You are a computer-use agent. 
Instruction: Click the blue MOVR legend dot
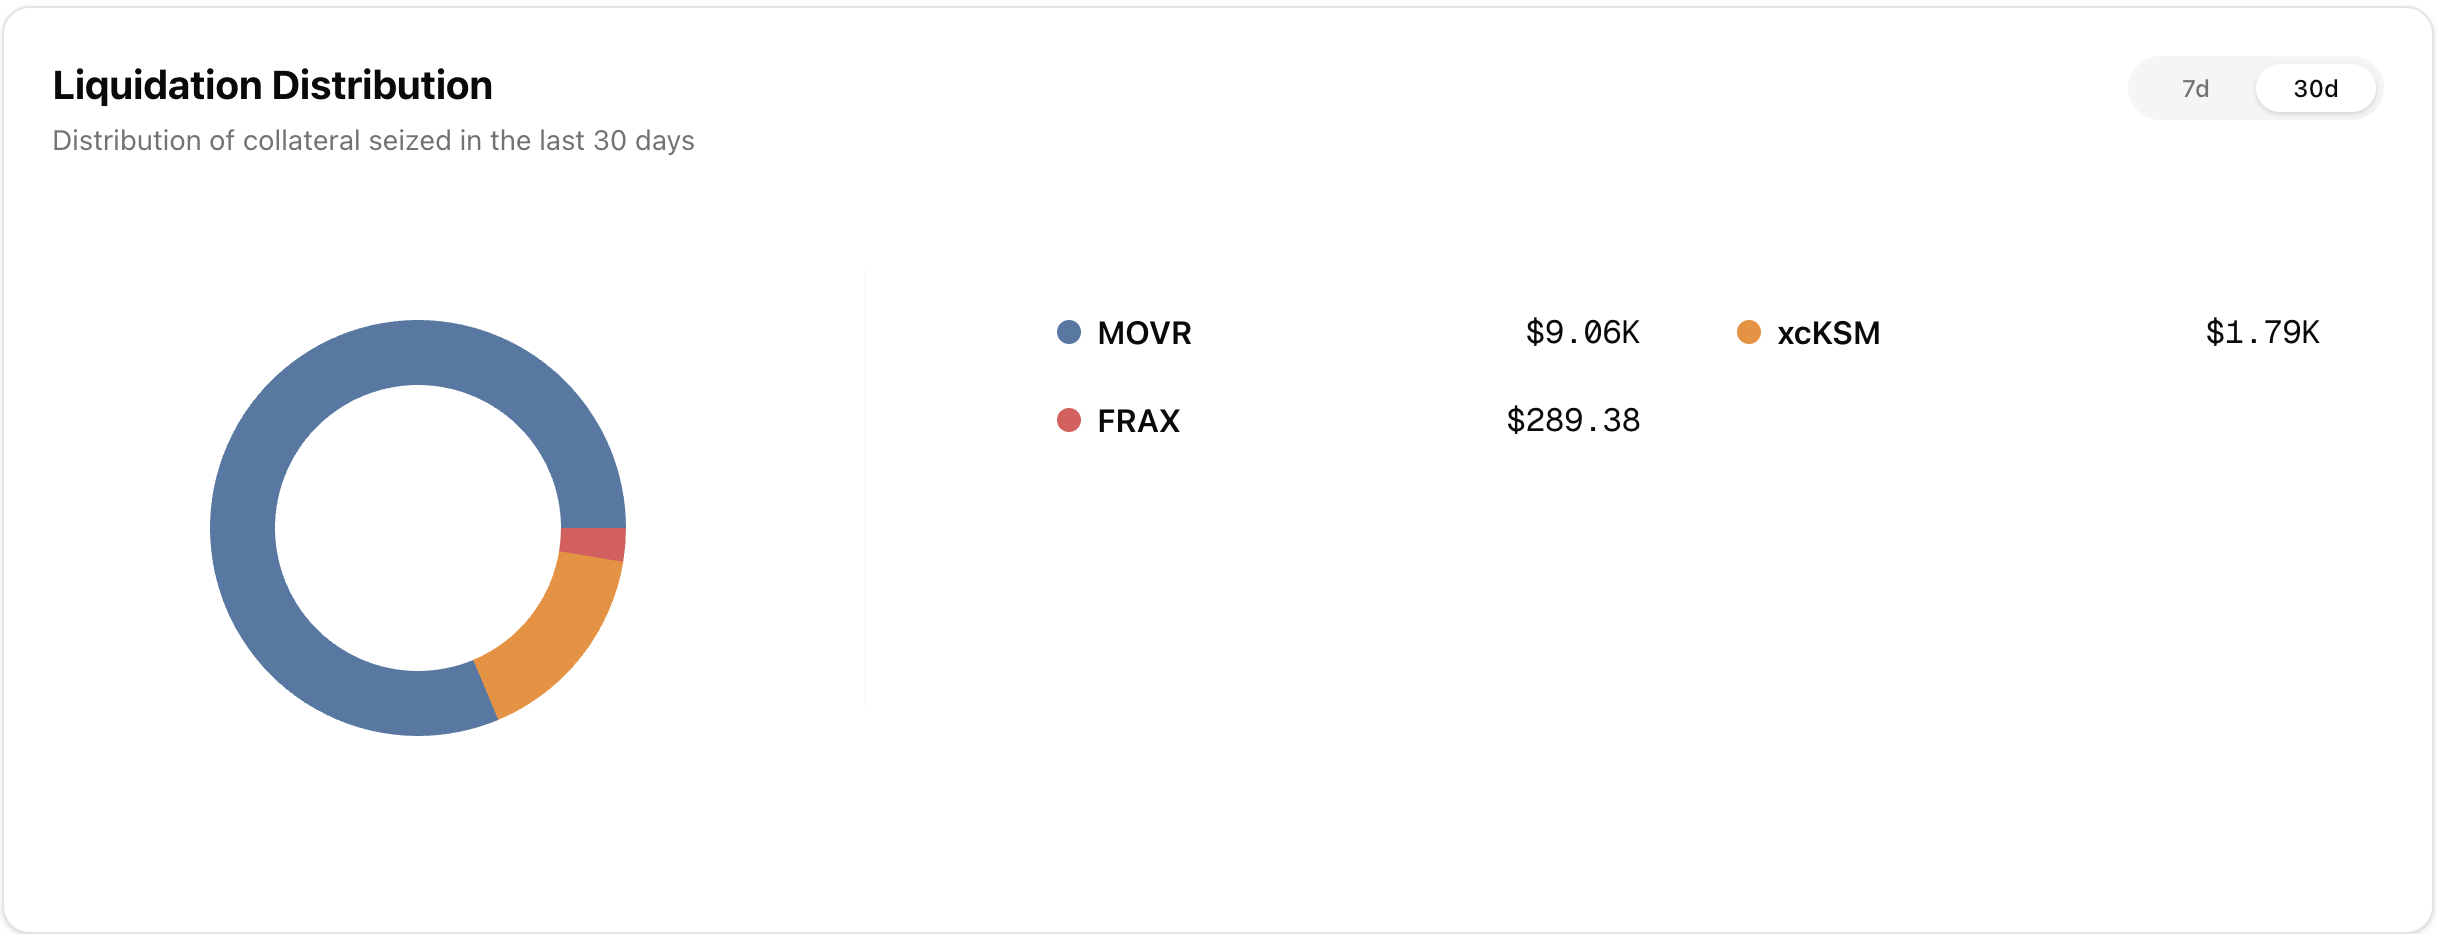tap(1068, 332)
